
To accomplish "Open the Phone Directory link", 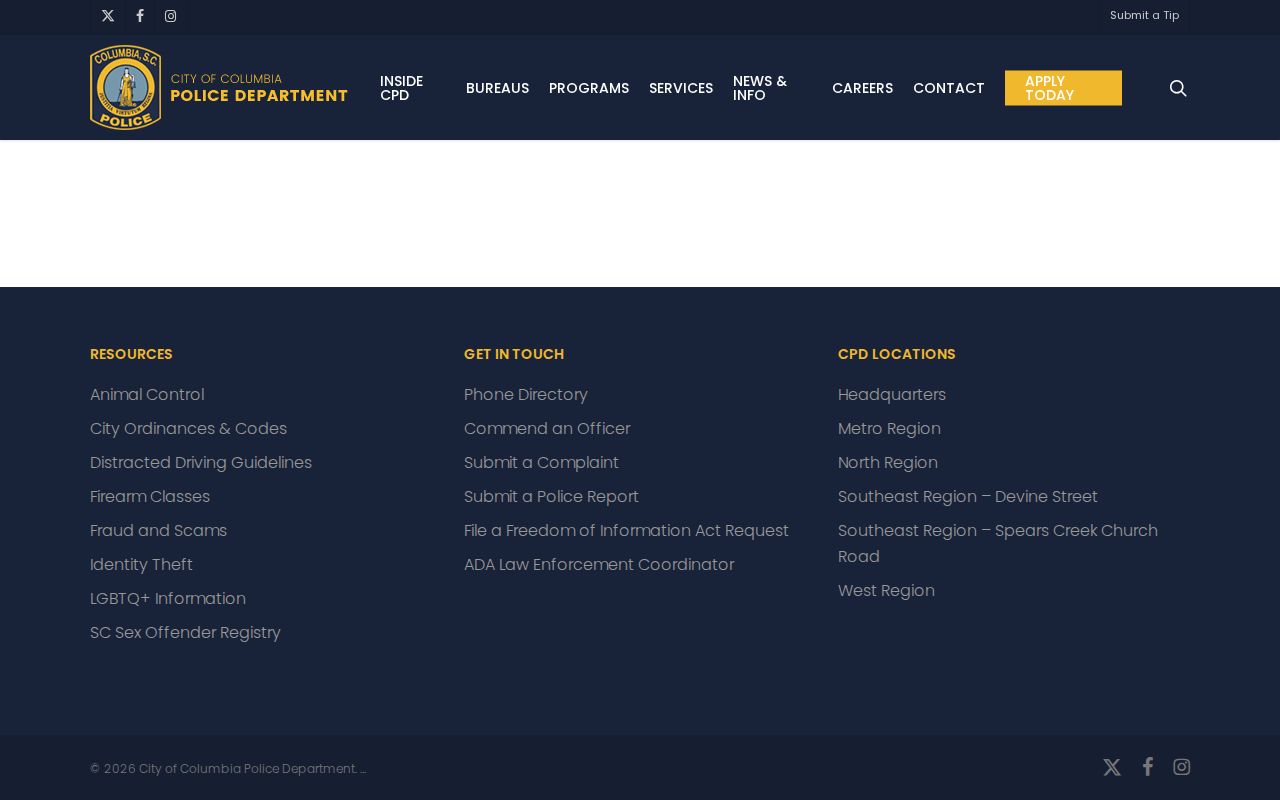I will pos(526,394).
